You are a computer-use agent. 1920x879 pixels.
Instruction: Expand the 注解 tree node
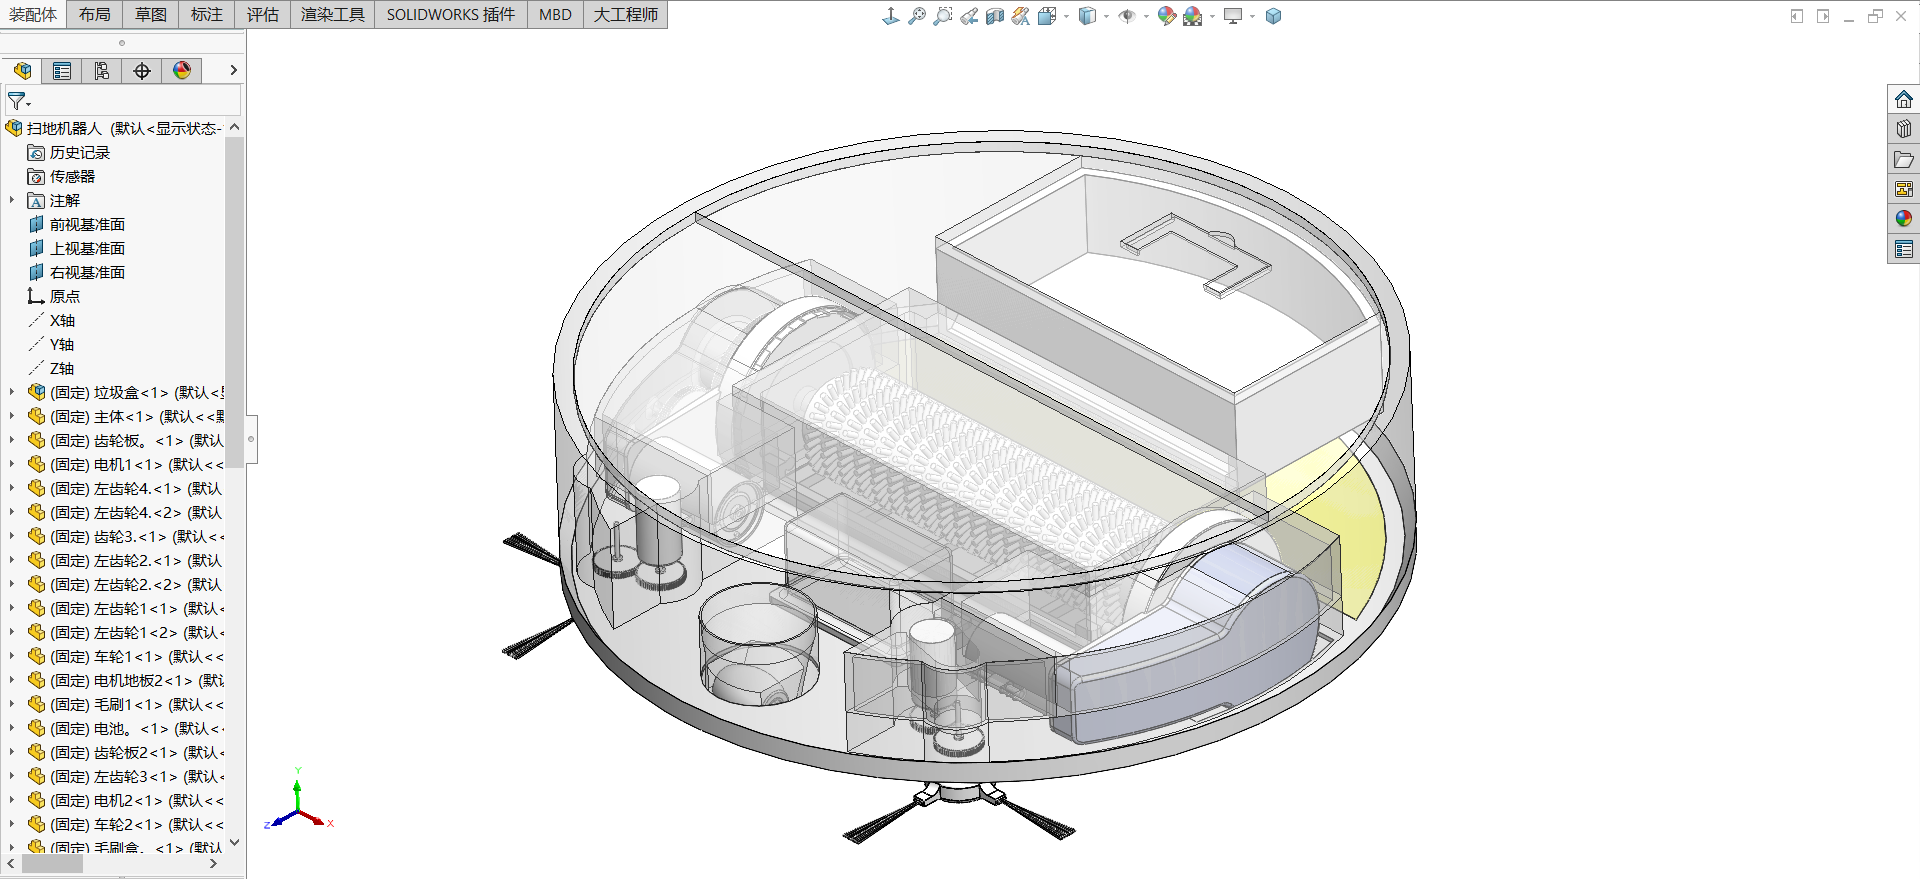[12, 200]
